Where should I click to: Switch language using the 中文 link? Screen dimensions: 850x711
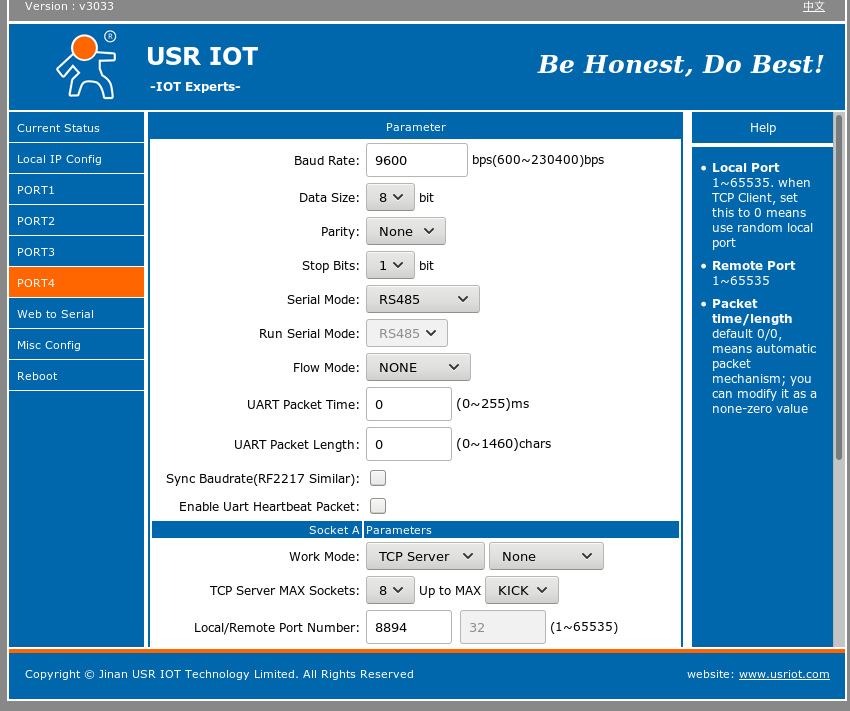[x=813, y=7]
